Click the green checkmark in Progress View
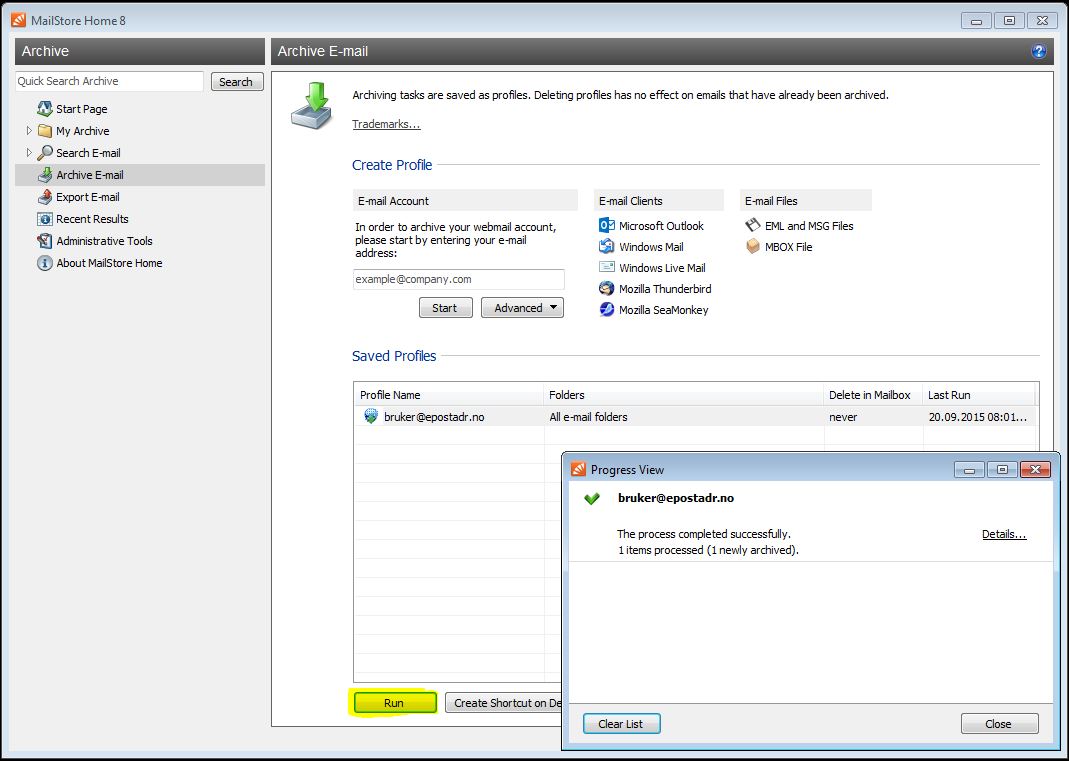 pyautogui.click(x=592, y=498)
